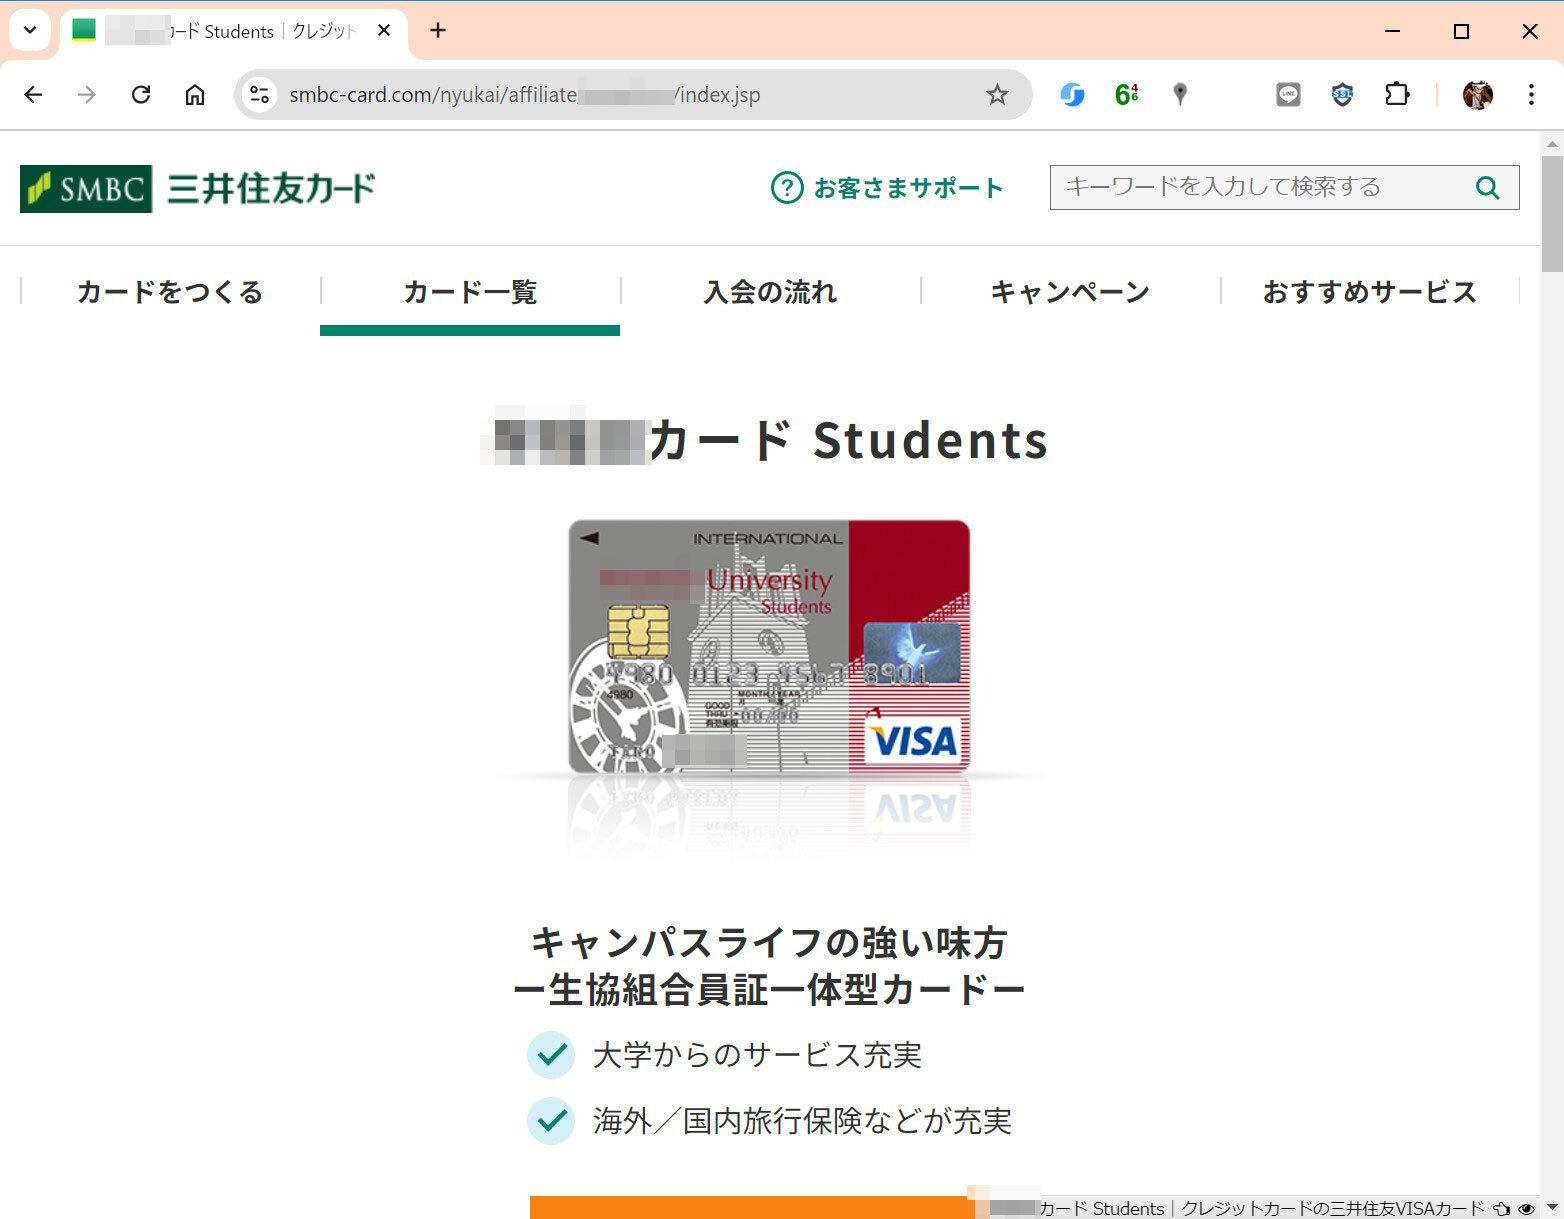Click the 海外／国内旅行保険などが充実 text

802,1121
